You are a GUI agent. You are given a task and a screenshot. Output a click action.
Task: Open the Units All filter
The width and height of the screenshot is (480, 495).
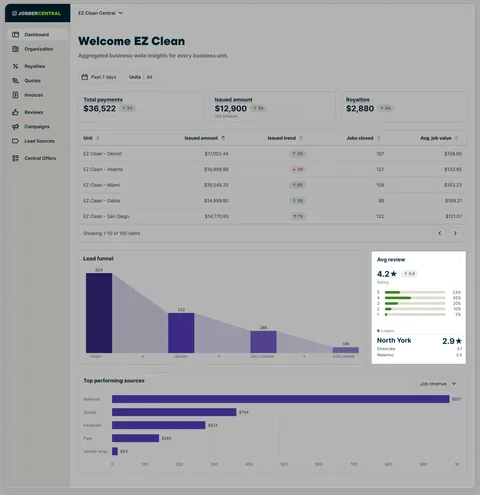(x=140, y=77)
